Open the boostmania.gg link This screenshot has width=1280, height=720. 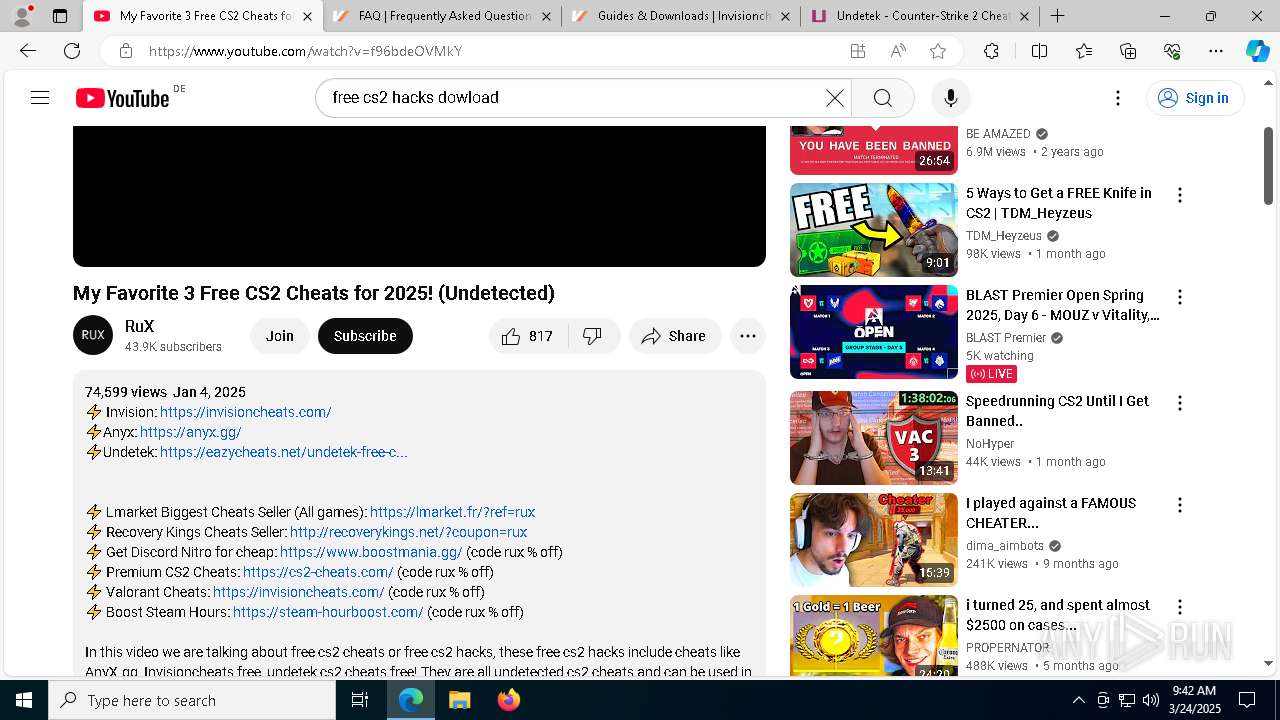click(371, 552)
